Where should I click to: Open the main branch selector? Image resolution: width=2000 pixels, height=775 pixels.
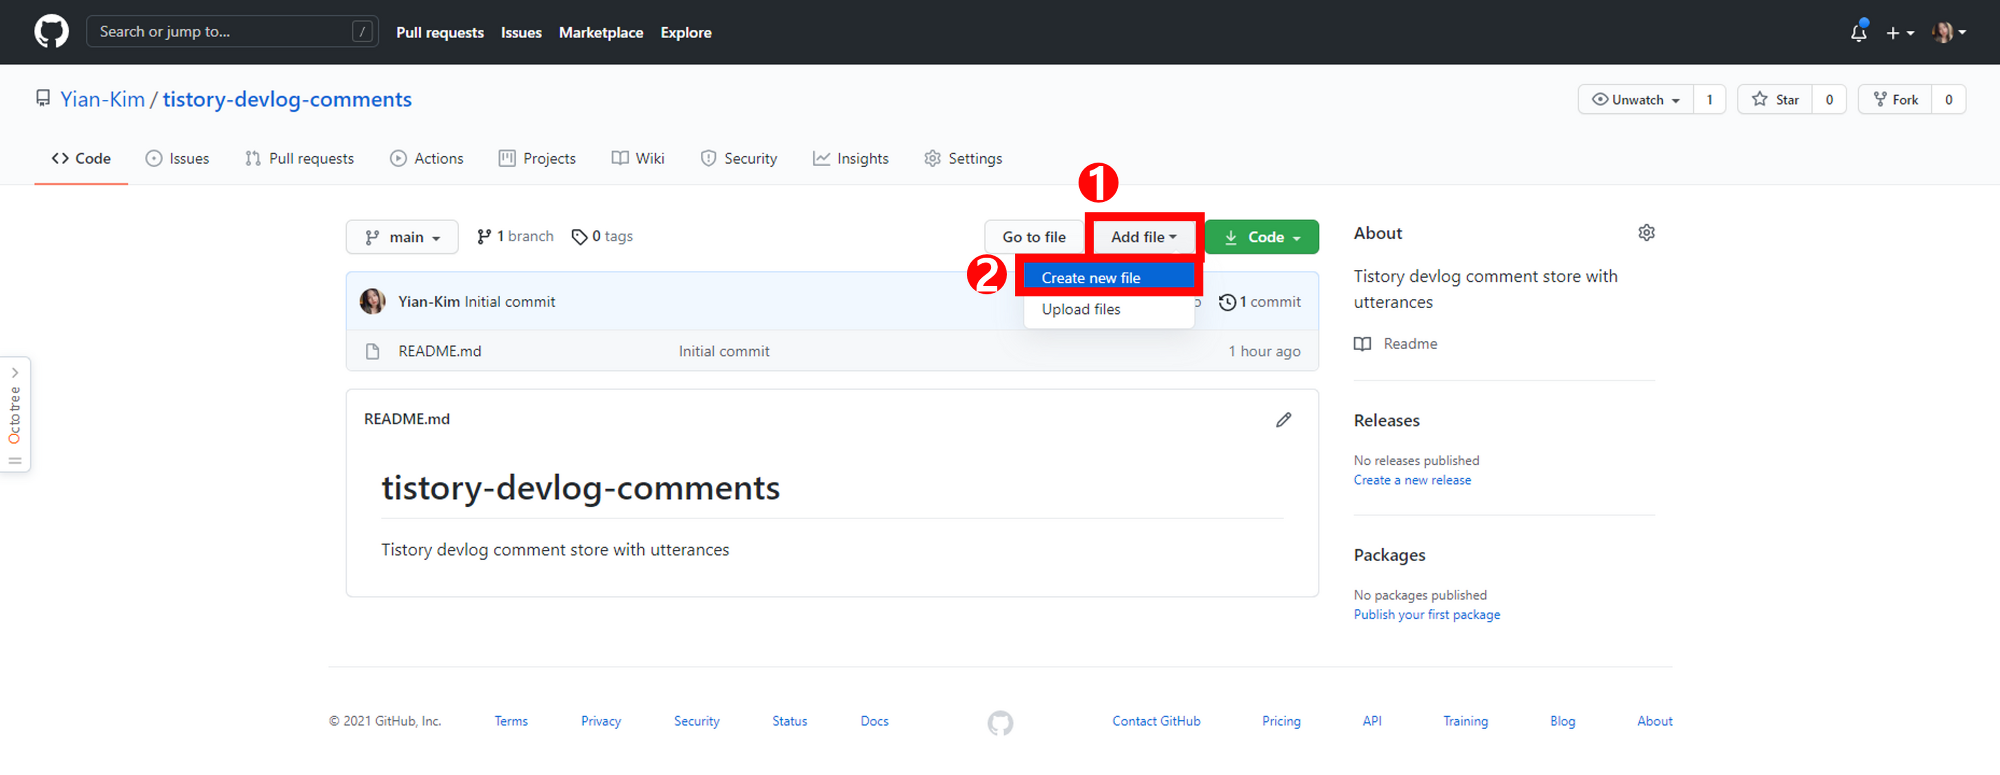point(402,237)
